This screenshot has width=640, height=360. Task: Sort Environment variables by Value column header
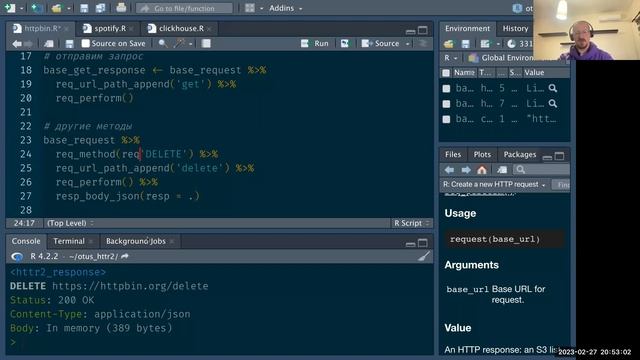point(534,73)
